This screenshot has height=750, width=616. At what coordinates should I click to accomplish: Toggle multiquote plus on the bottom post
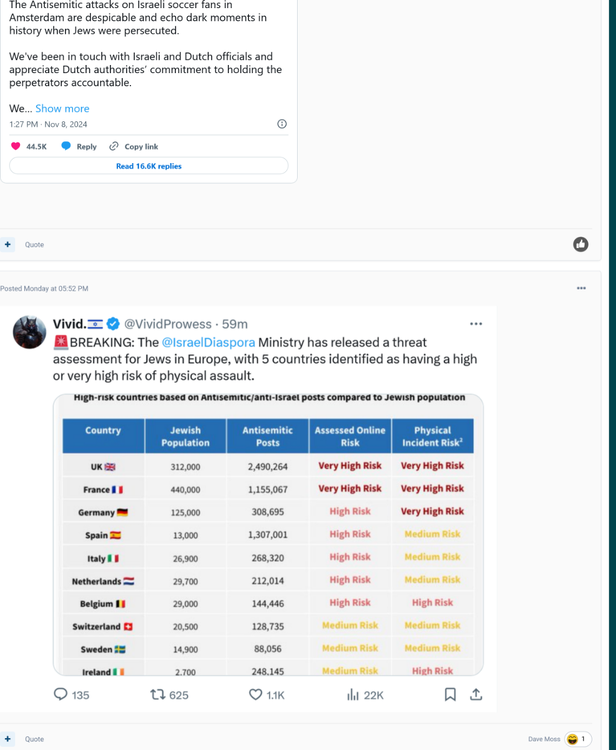[x=8, y=739]
